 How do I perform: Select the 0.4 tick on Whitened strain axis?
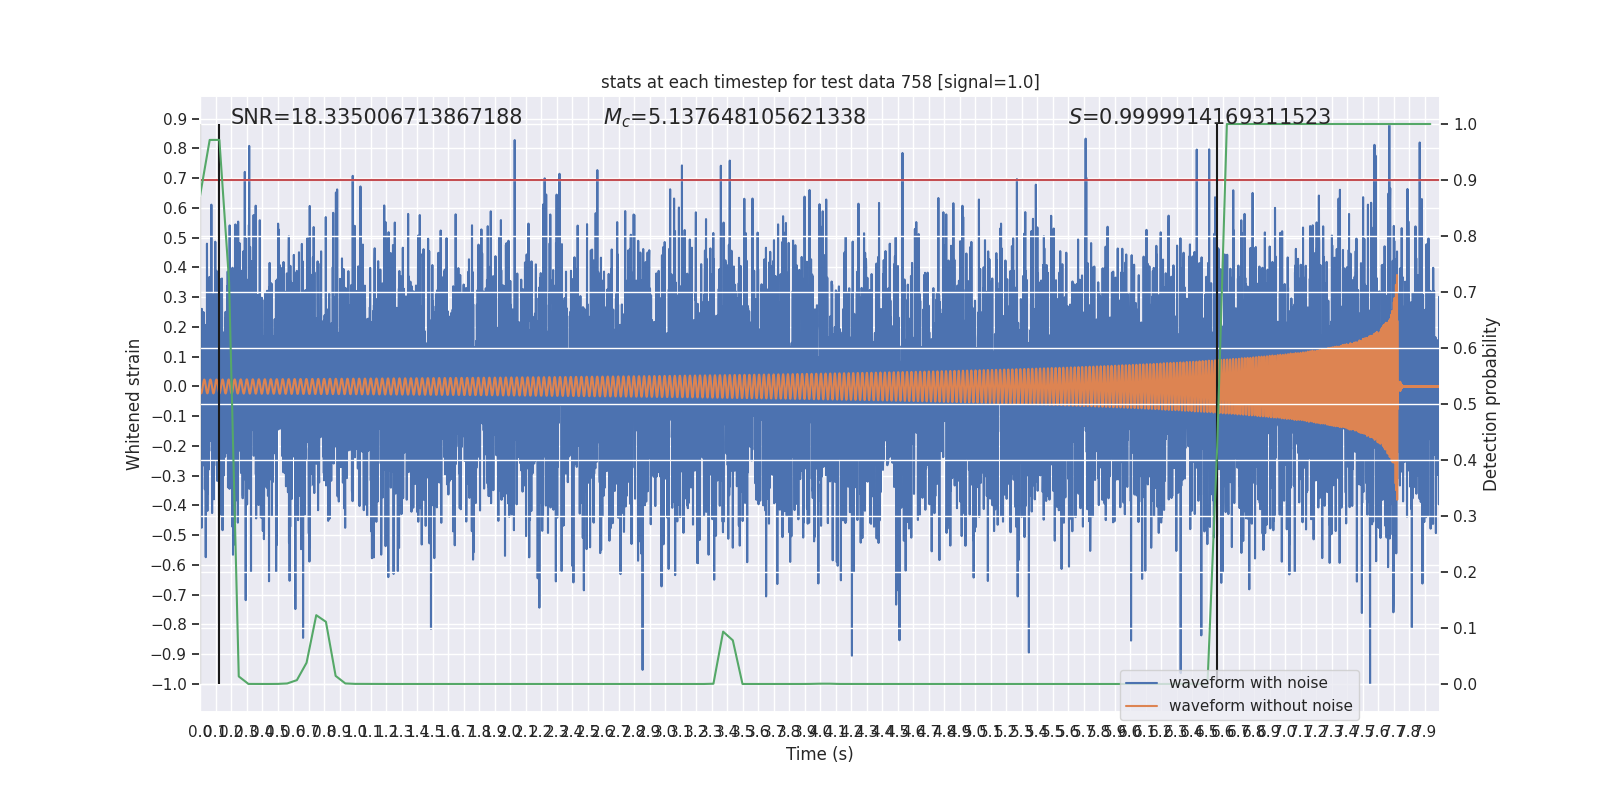175,267
